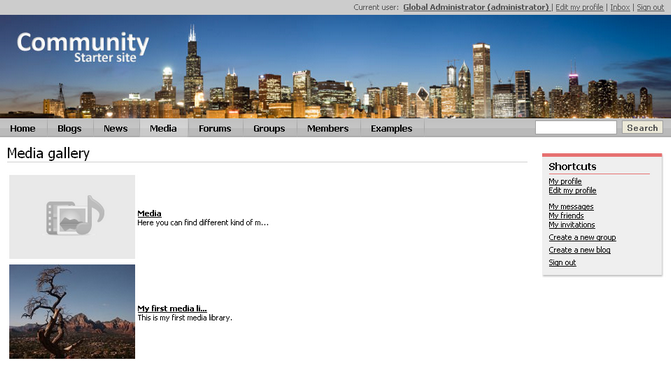Open the Media library title link

tap(149, 213)
